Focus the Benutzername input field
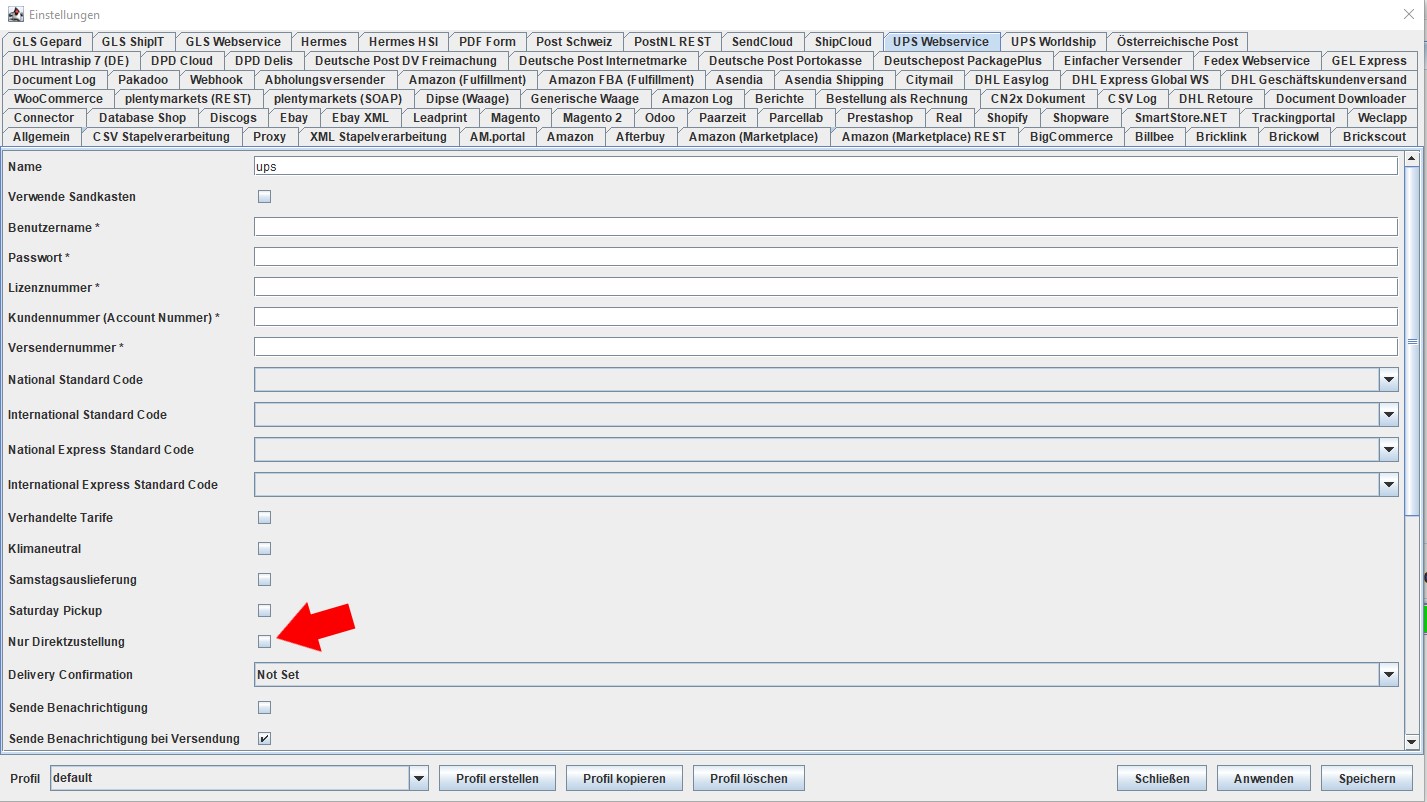Viewport: 1427px width, 802px height. (826, 227)
